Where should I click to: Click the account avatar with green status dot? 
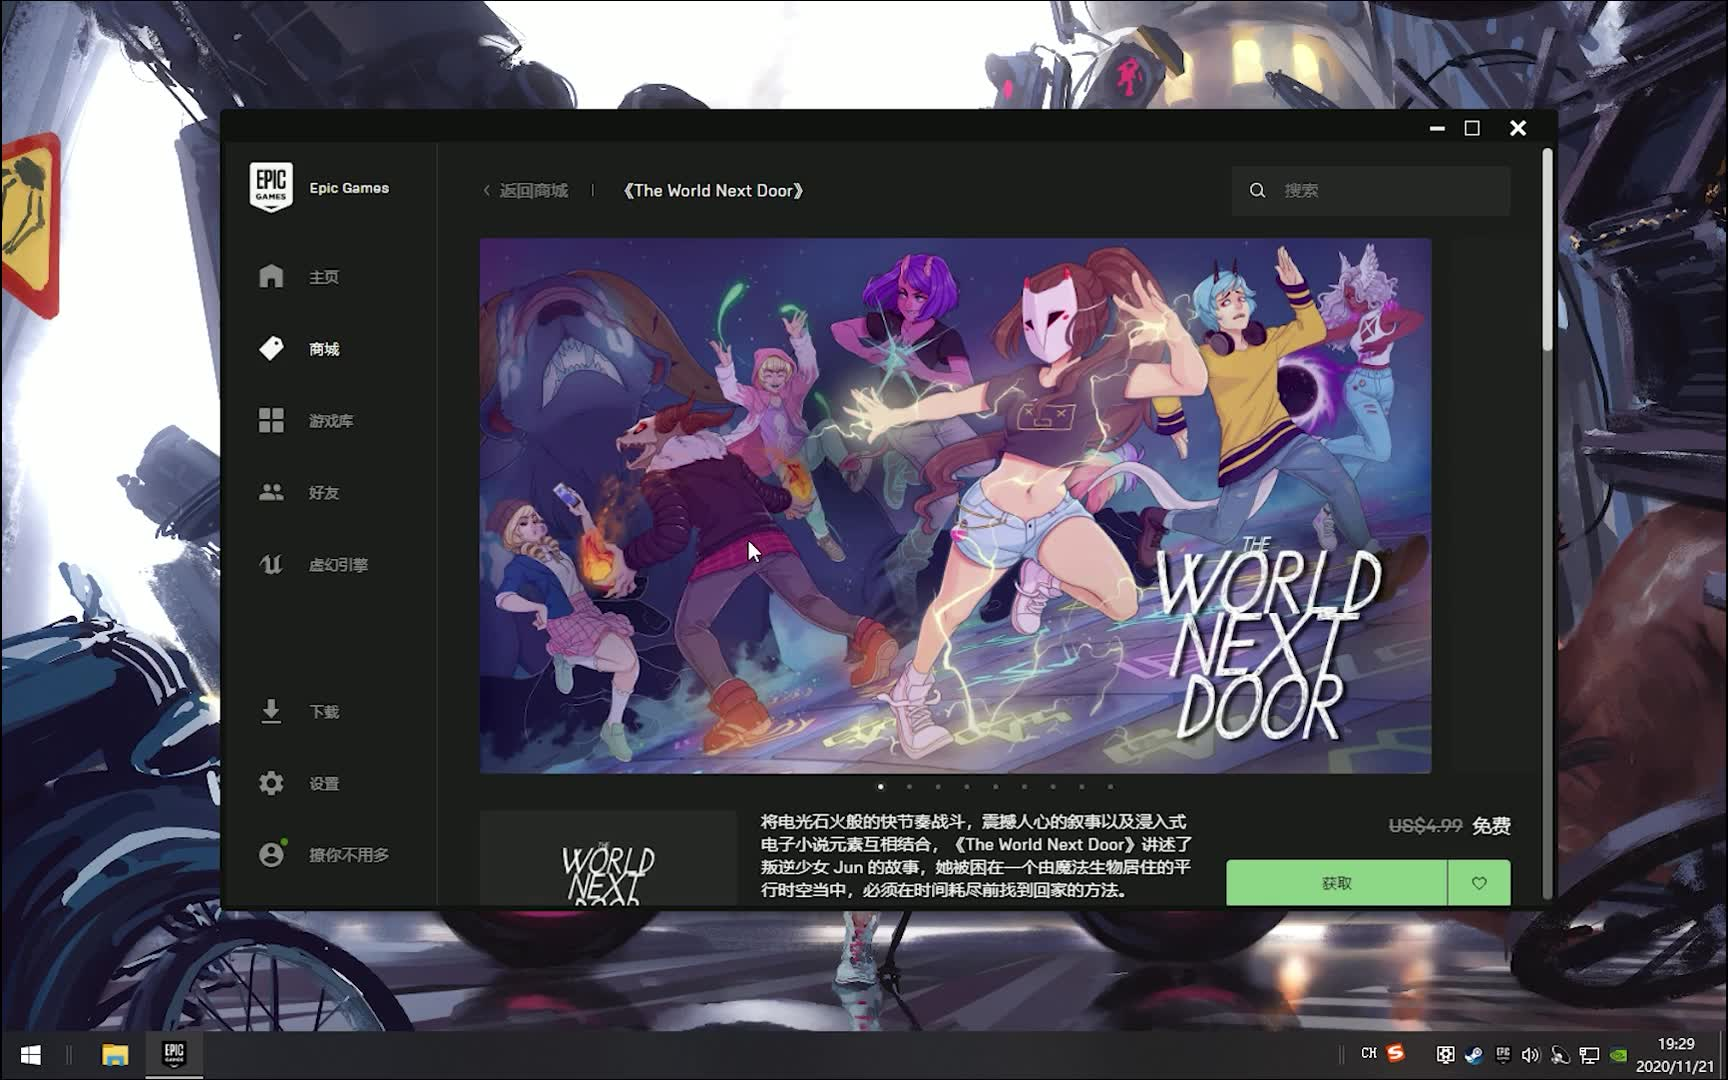(x=272, y=855)
